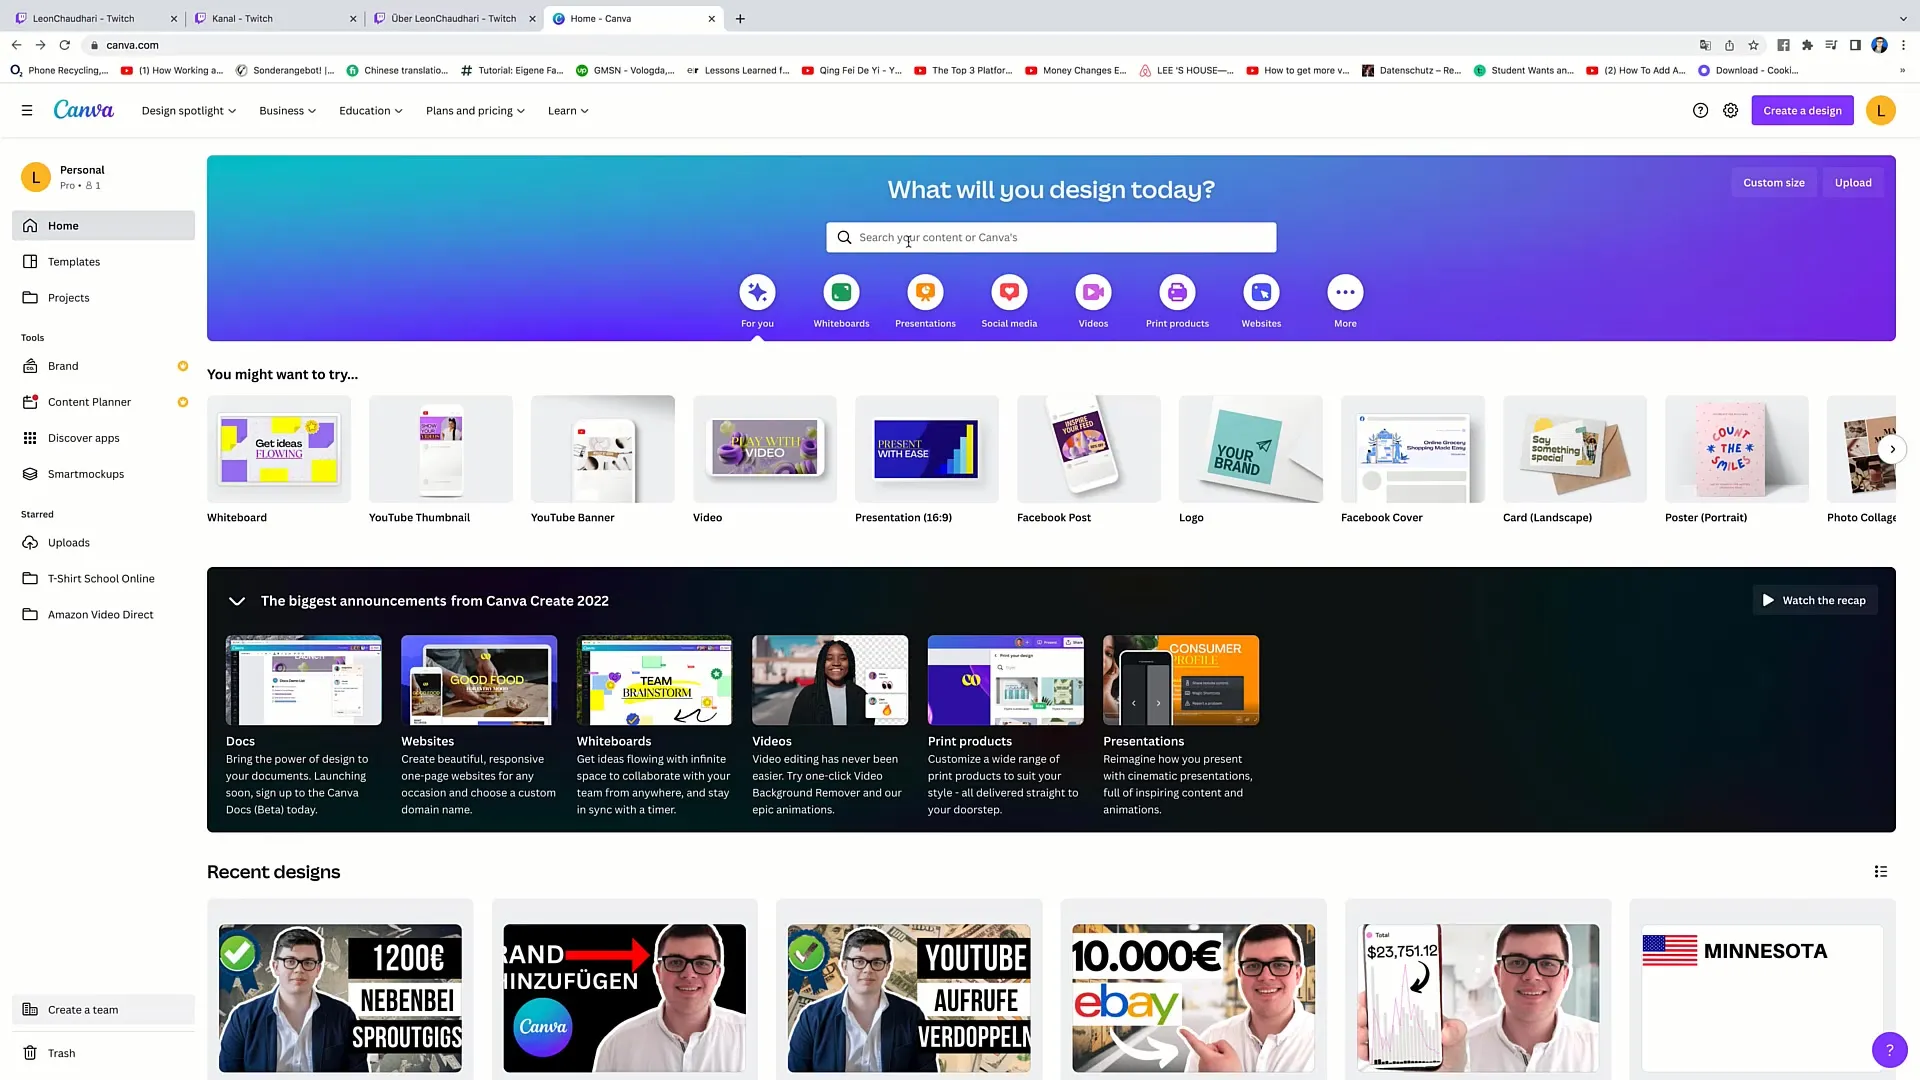1920x1080 pixels.
Task: Click the browser back arrow
Action: point(16,45)
